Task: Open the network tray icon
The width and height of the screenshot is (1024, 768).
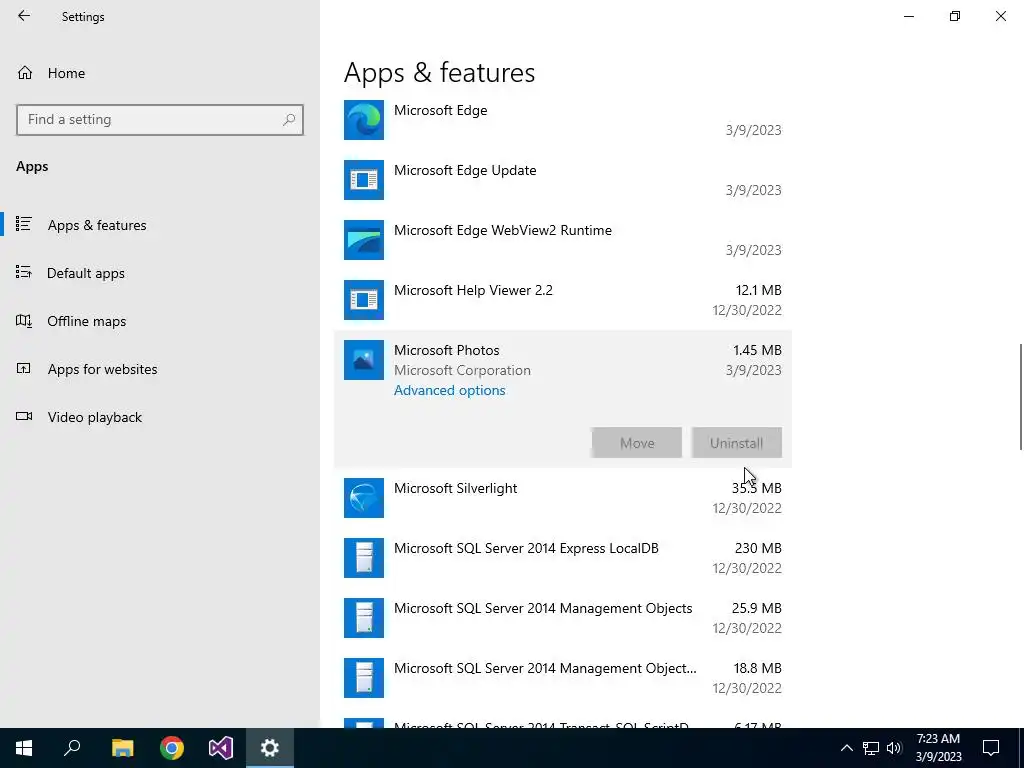Action: 871,748
